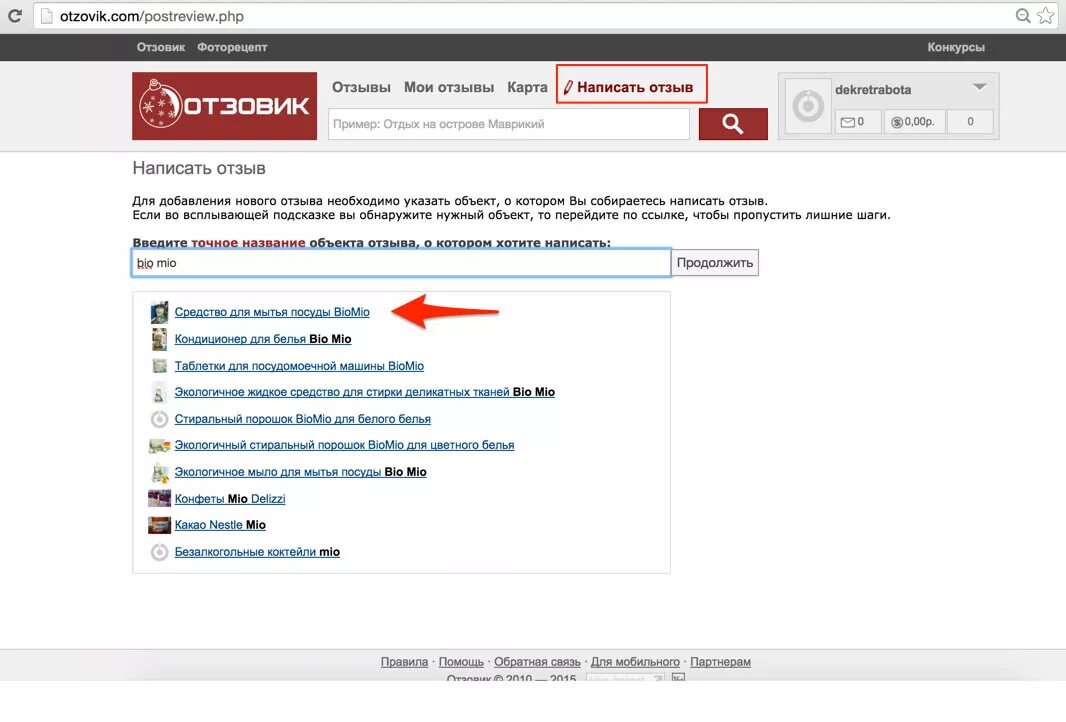Click thumbnail beside Какао Nestle Mio

tap(159, 525)
